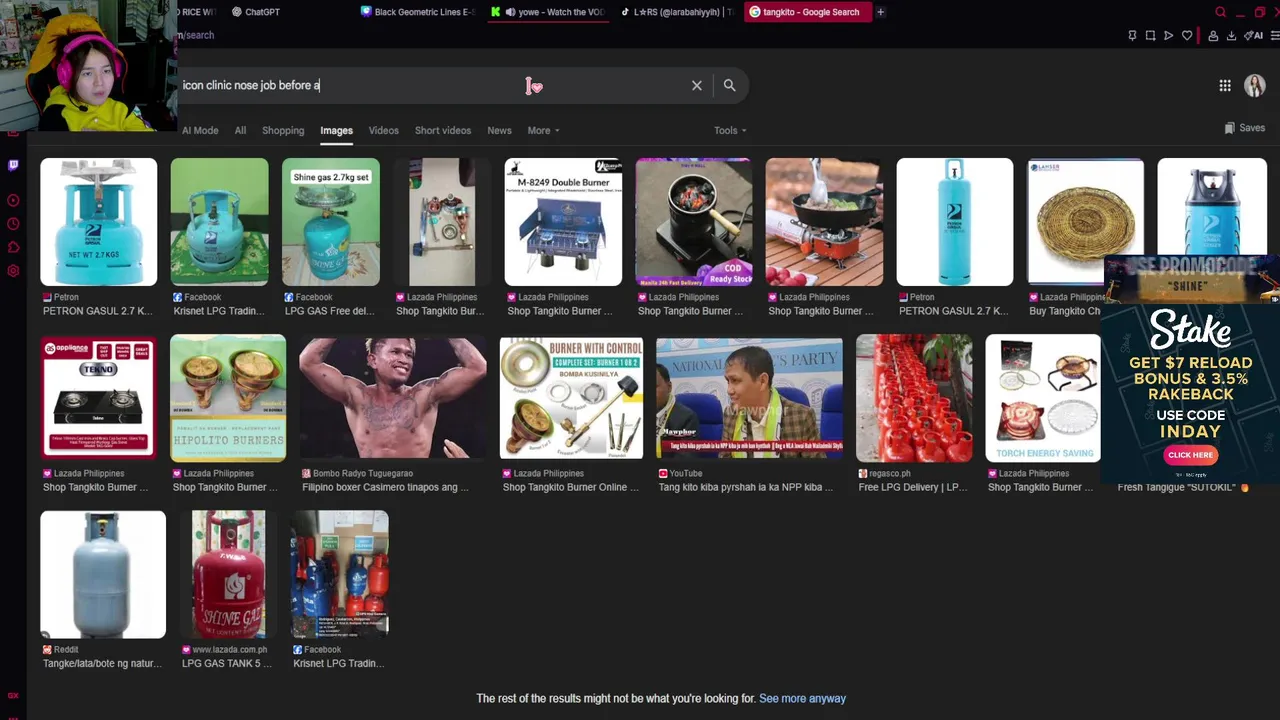Open Krisnet LPG Trading green tank thumbnail
The width and height of the screenshot is (1280, 720).
219,222
